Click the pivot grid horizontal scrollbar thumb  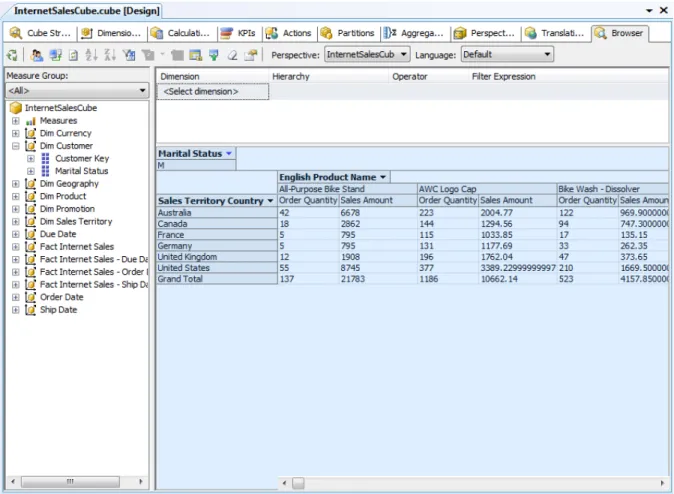[298, 483]
